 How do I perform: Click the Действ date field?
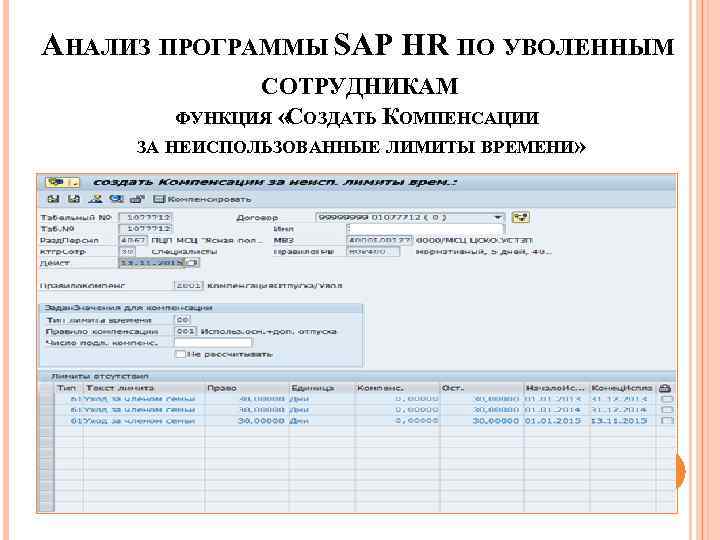point(152,263)
